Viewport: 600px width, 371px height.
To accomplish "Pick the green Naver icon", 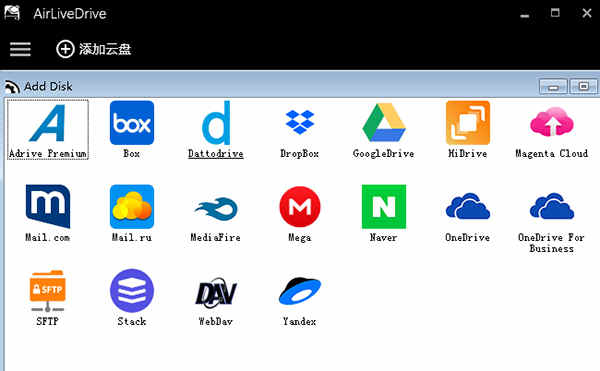I will [x=383, y=207].
